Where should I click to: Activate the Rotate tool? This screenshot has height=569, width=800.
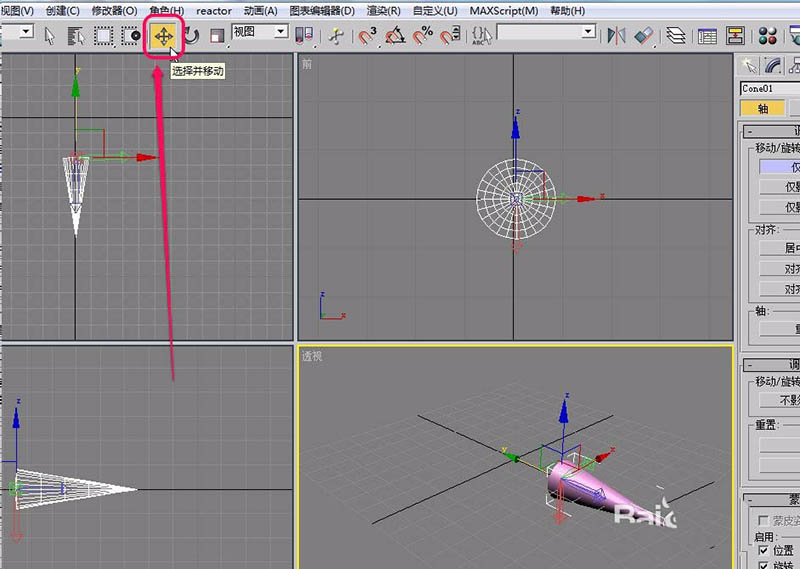190,36
